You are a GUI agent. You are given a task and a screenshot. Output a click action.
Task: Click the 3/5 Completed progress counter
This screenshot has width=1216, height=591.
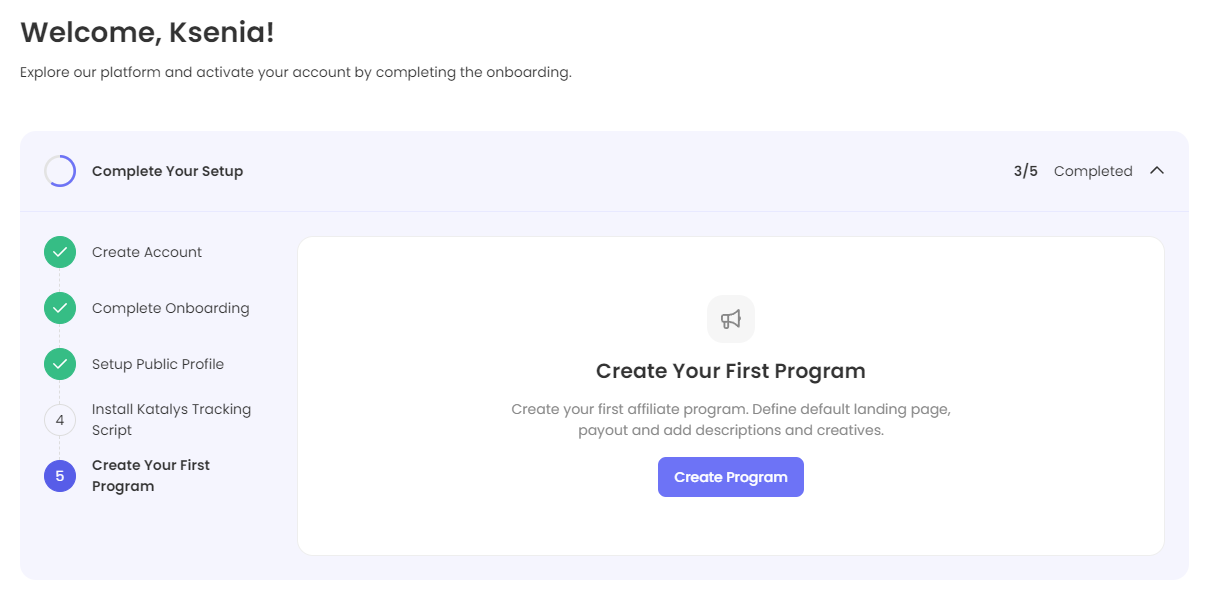(x=1072, y=171)
